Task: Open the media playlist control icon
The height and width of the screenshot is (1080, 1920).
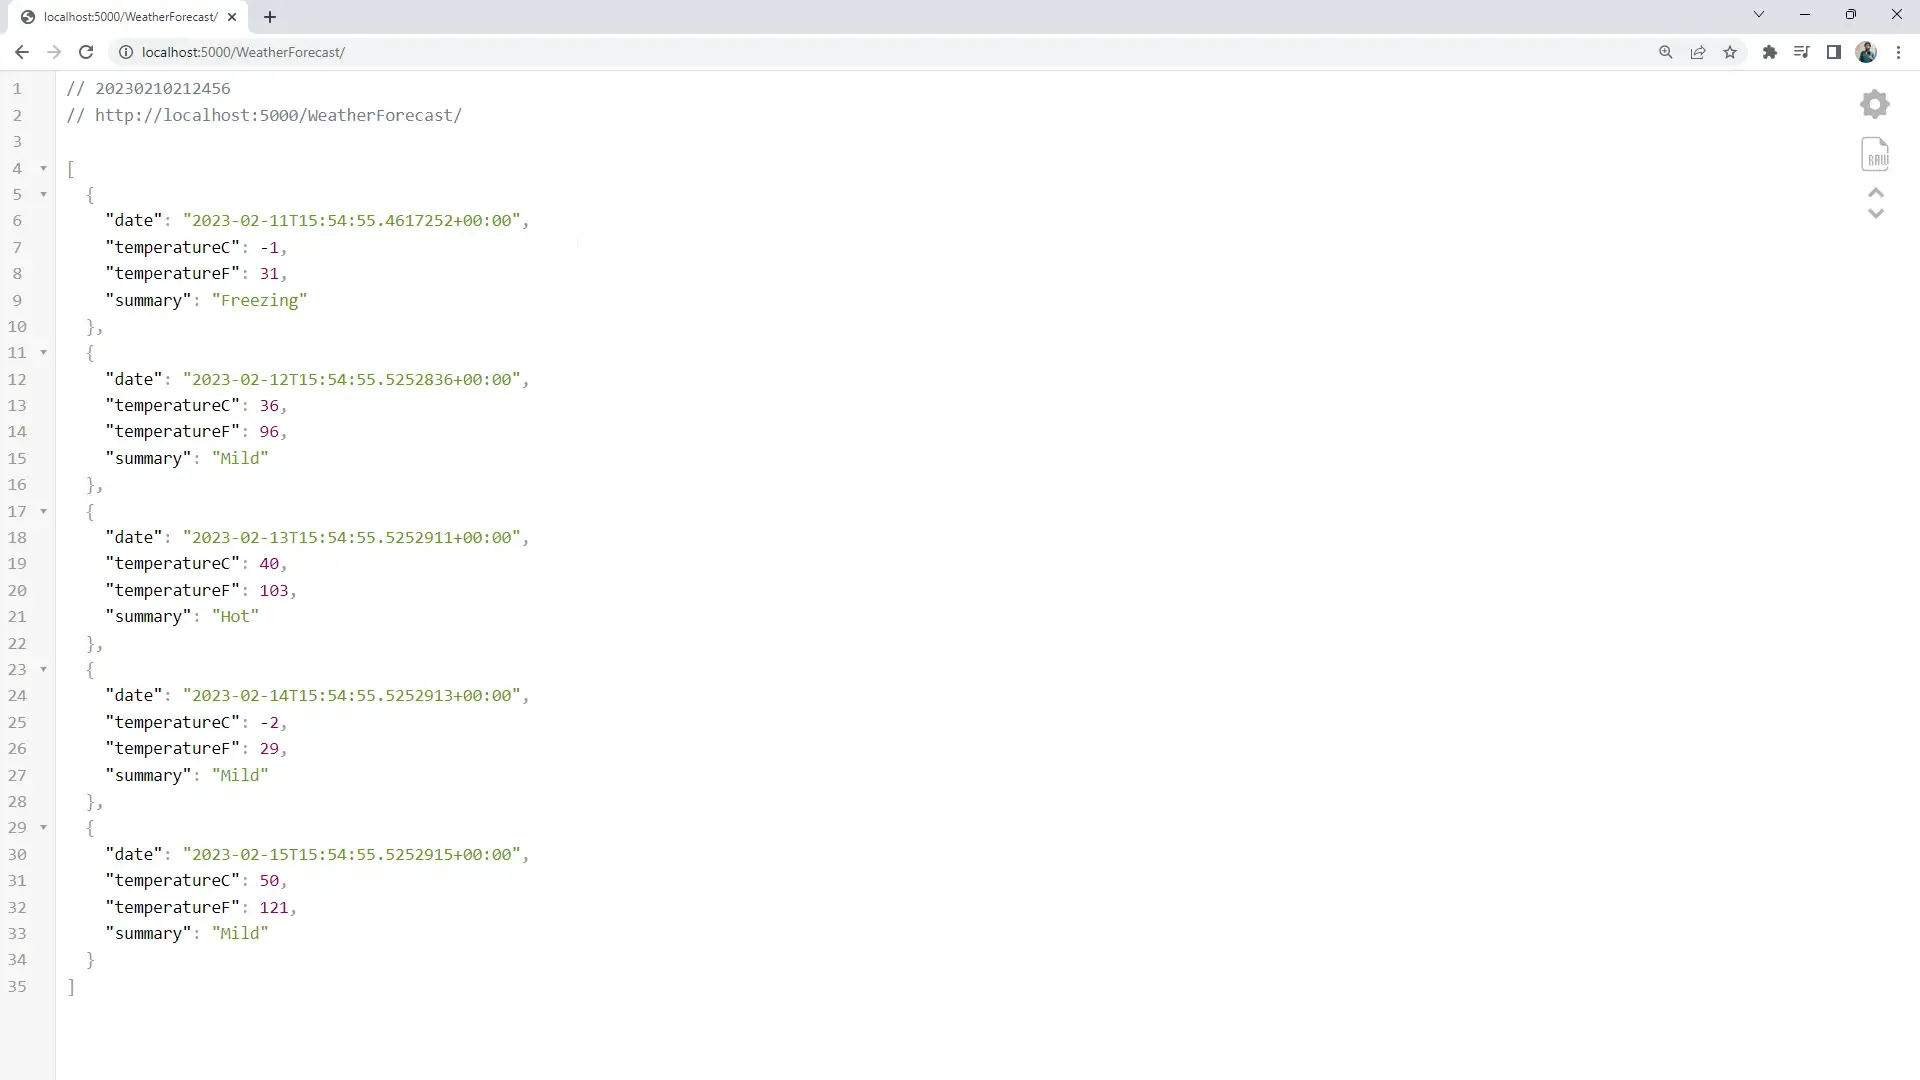Action: pyautogui.click(x=1801, y=52)
